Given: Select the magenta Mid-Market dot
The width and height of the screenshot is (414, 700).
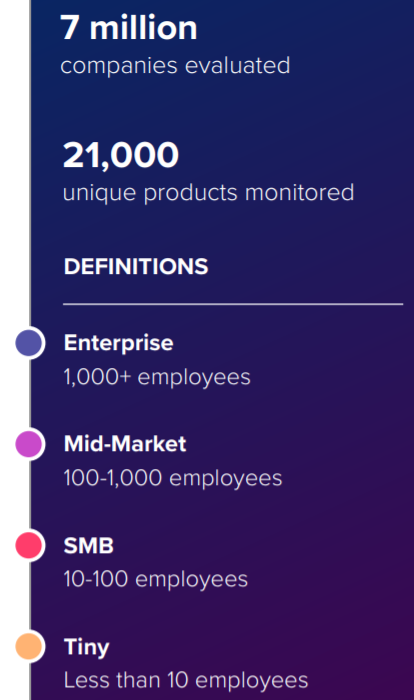Looking at the screenshot, I should (29, 444).
